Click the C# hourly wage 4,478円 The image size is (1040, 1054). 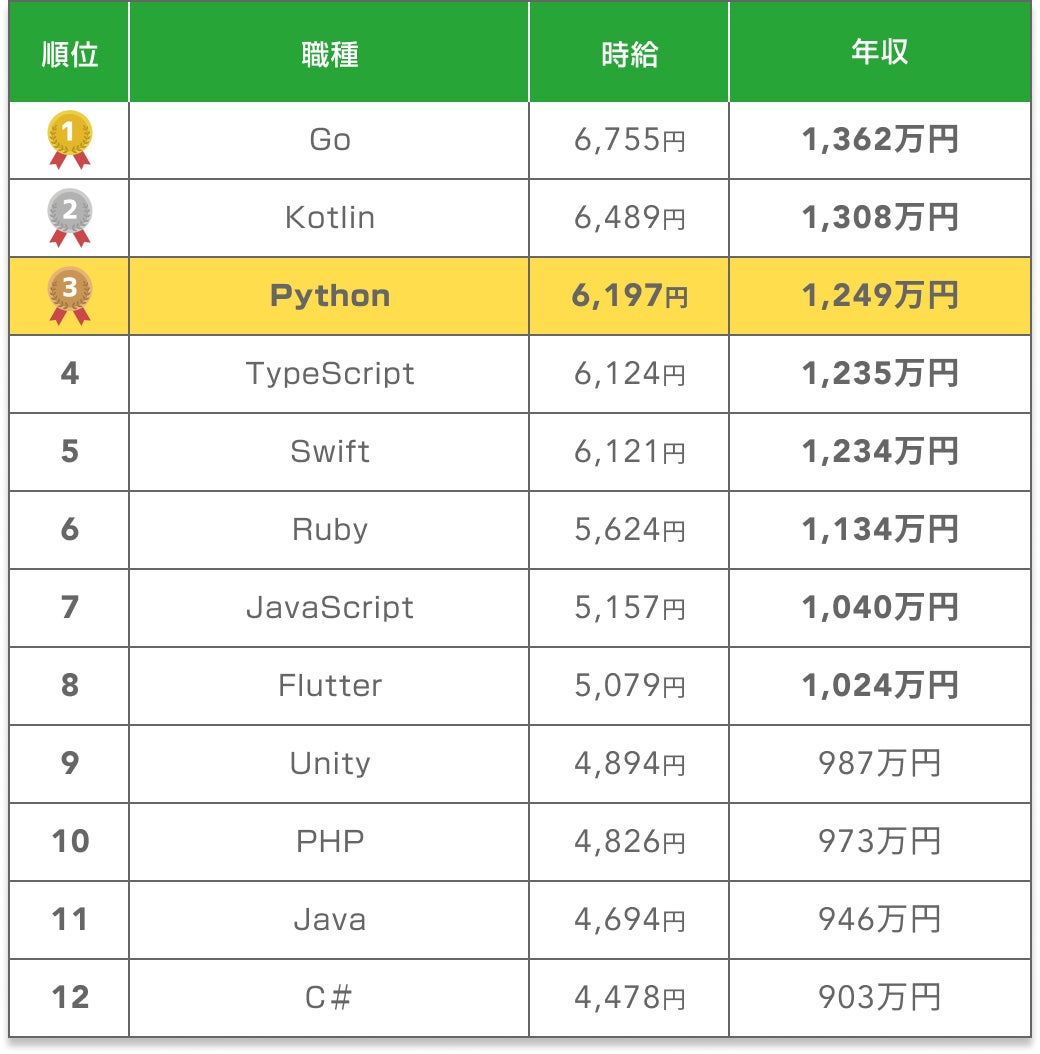(629, 997)
